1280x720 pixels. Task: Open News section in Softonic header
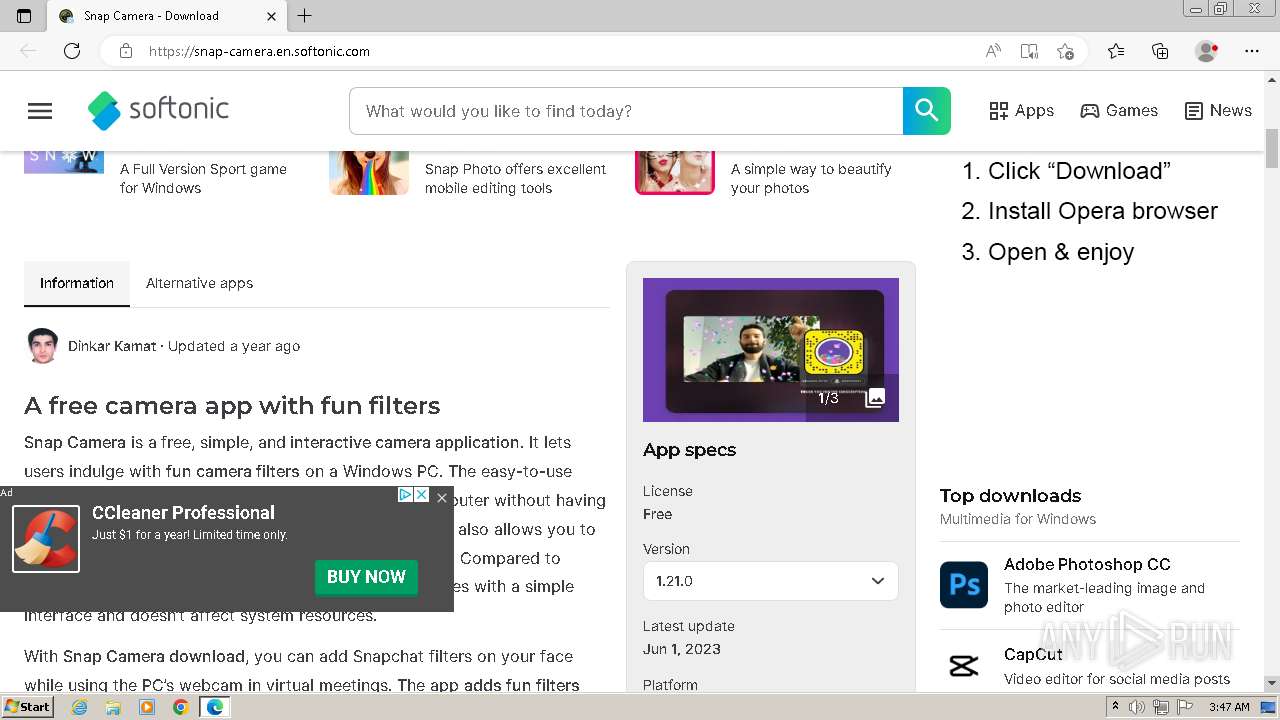tap(1218, 111)
